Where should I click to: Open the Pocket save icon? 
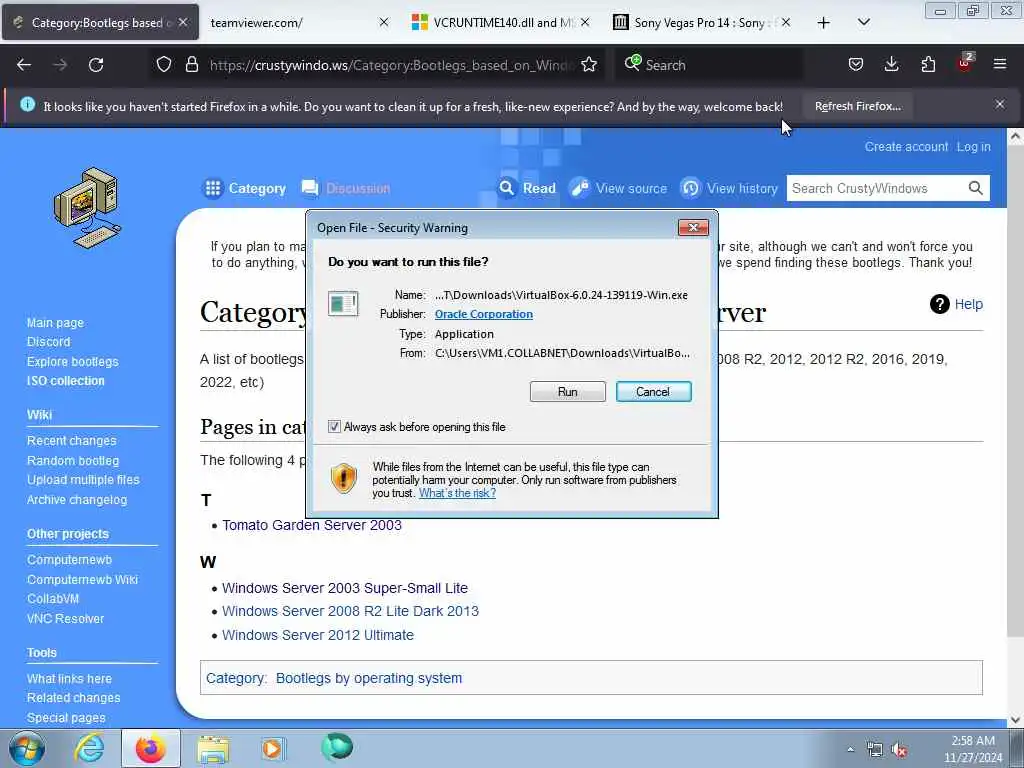click(x=856, y=65)
